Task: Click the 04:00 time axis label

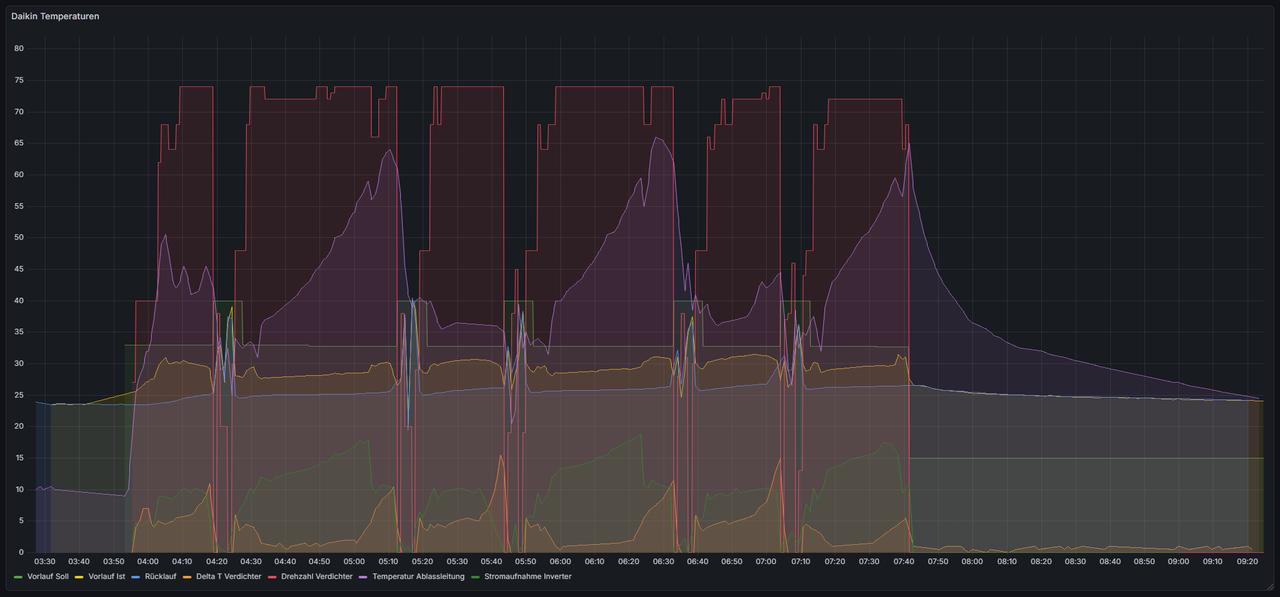Action: (x=148, y=561)
